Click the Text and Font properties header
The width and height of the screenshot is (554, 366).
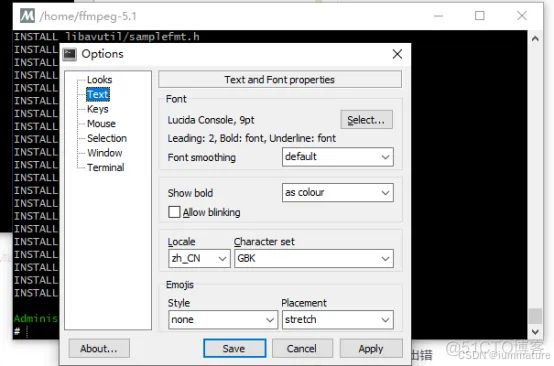280,79
